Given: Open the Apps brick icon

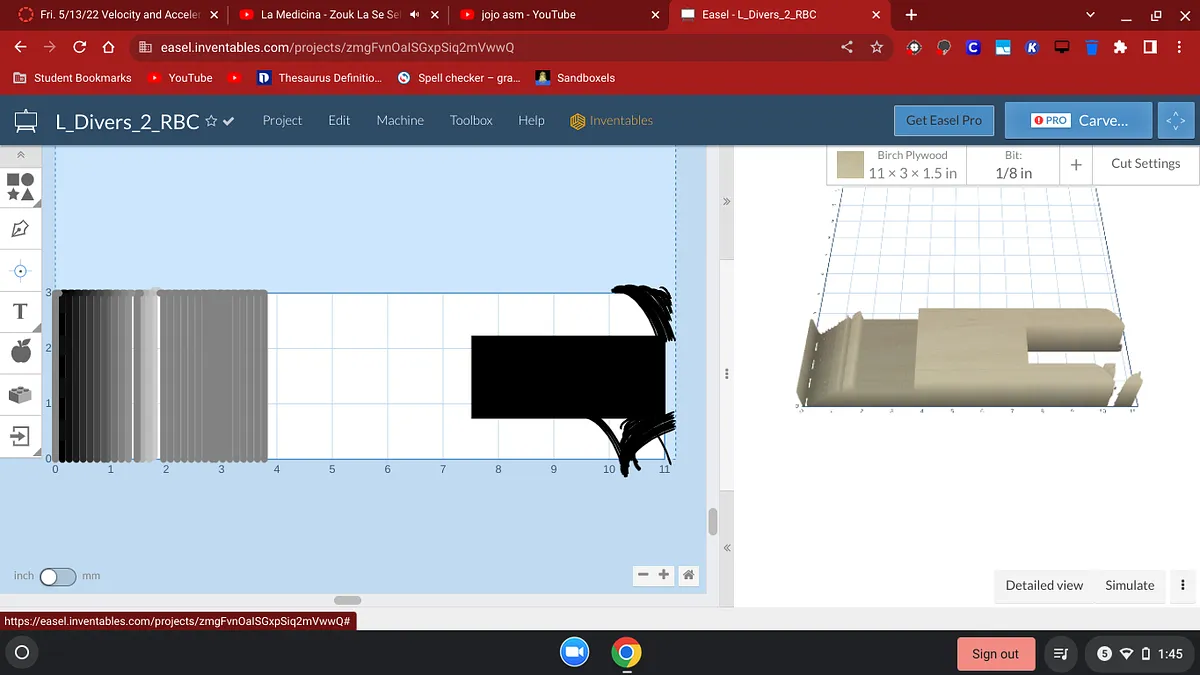Looking at the screenshot, I should (20, 395).
